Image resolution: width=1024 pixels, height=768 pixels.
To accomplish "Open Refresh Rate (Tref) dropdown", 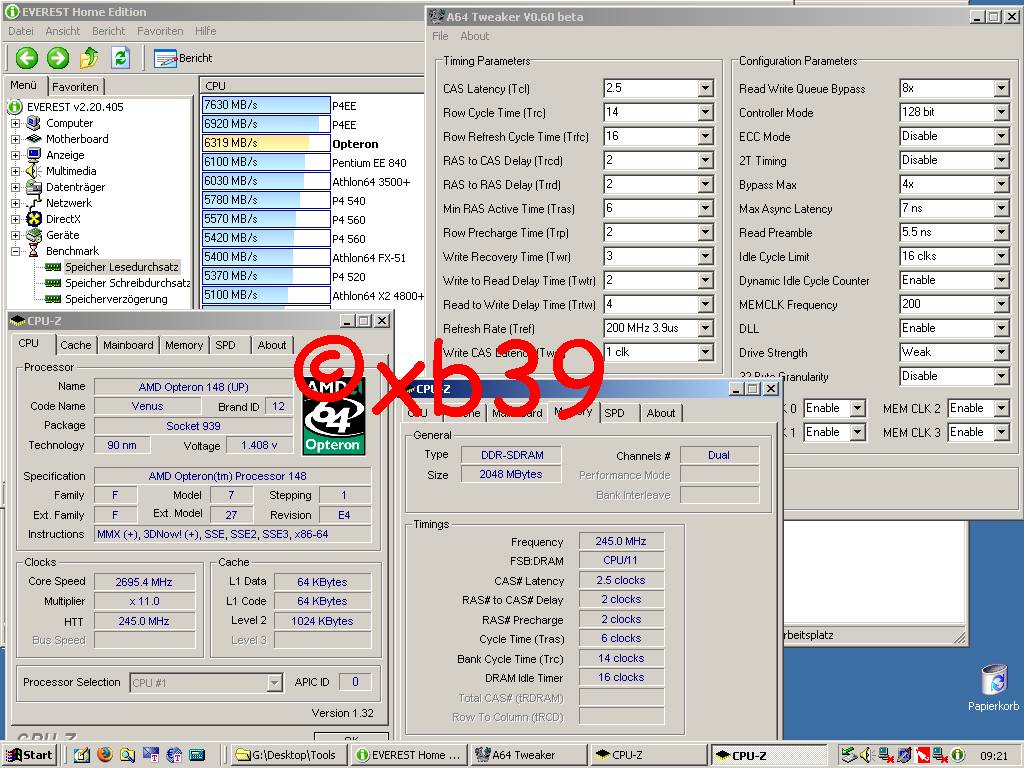I will click(x=705, y=328).
